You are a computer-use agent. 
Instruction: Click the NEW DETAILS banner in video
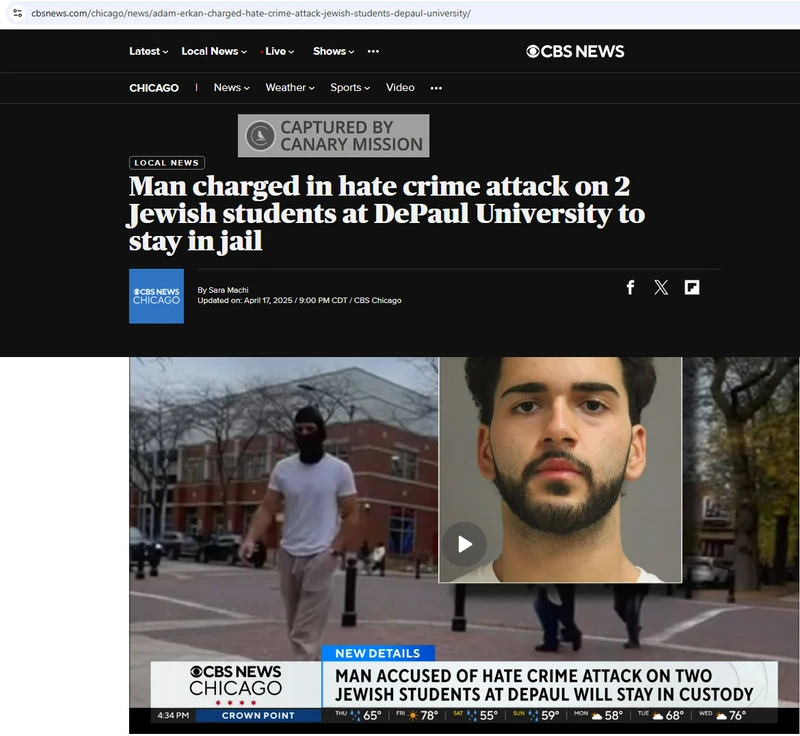[x=378, y=653]
